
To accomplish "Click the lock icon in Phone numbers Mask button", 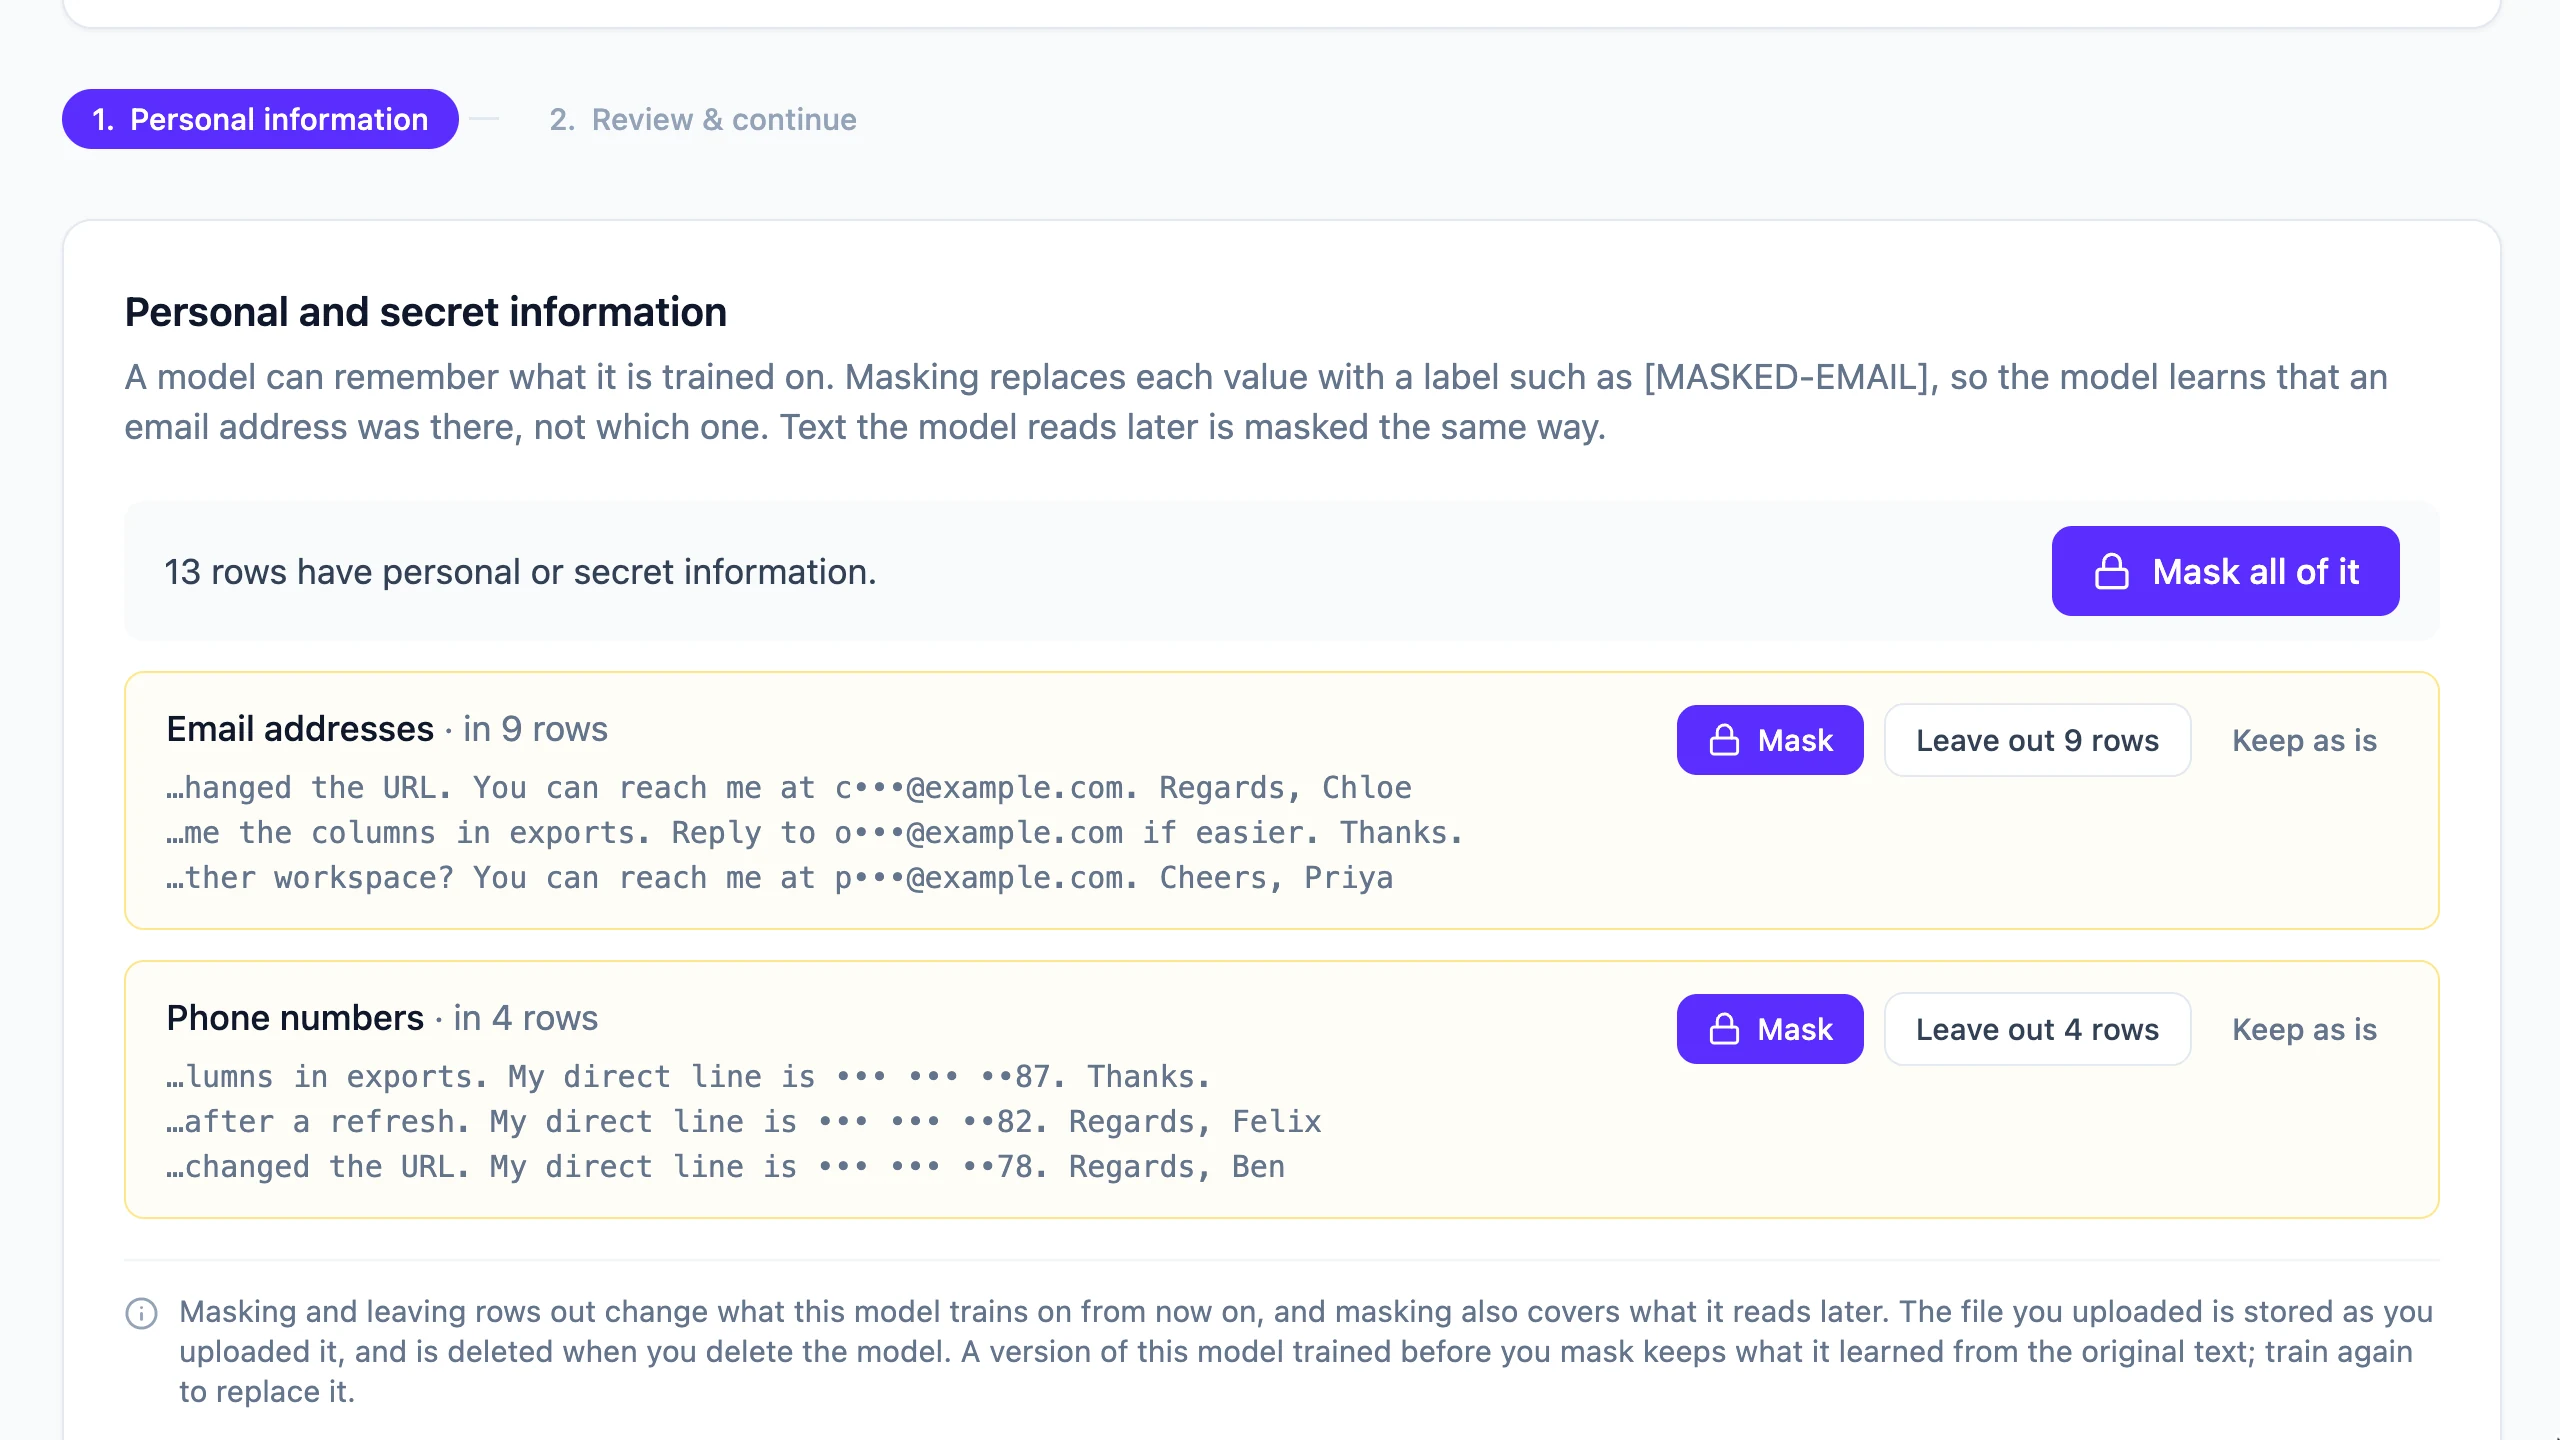I will tap(1724, 1029).
